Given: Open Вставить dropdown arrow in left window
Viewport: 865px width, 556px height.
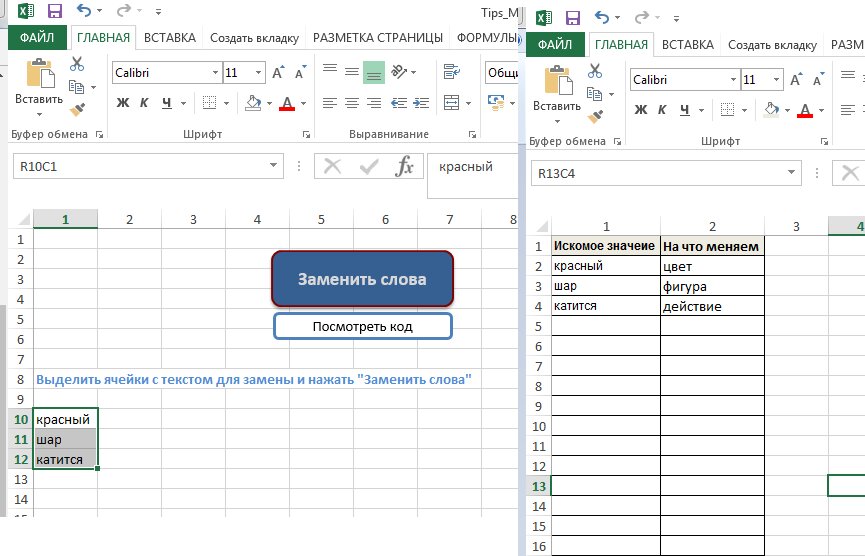Looking at the screenshot, I should coord(39,115).
